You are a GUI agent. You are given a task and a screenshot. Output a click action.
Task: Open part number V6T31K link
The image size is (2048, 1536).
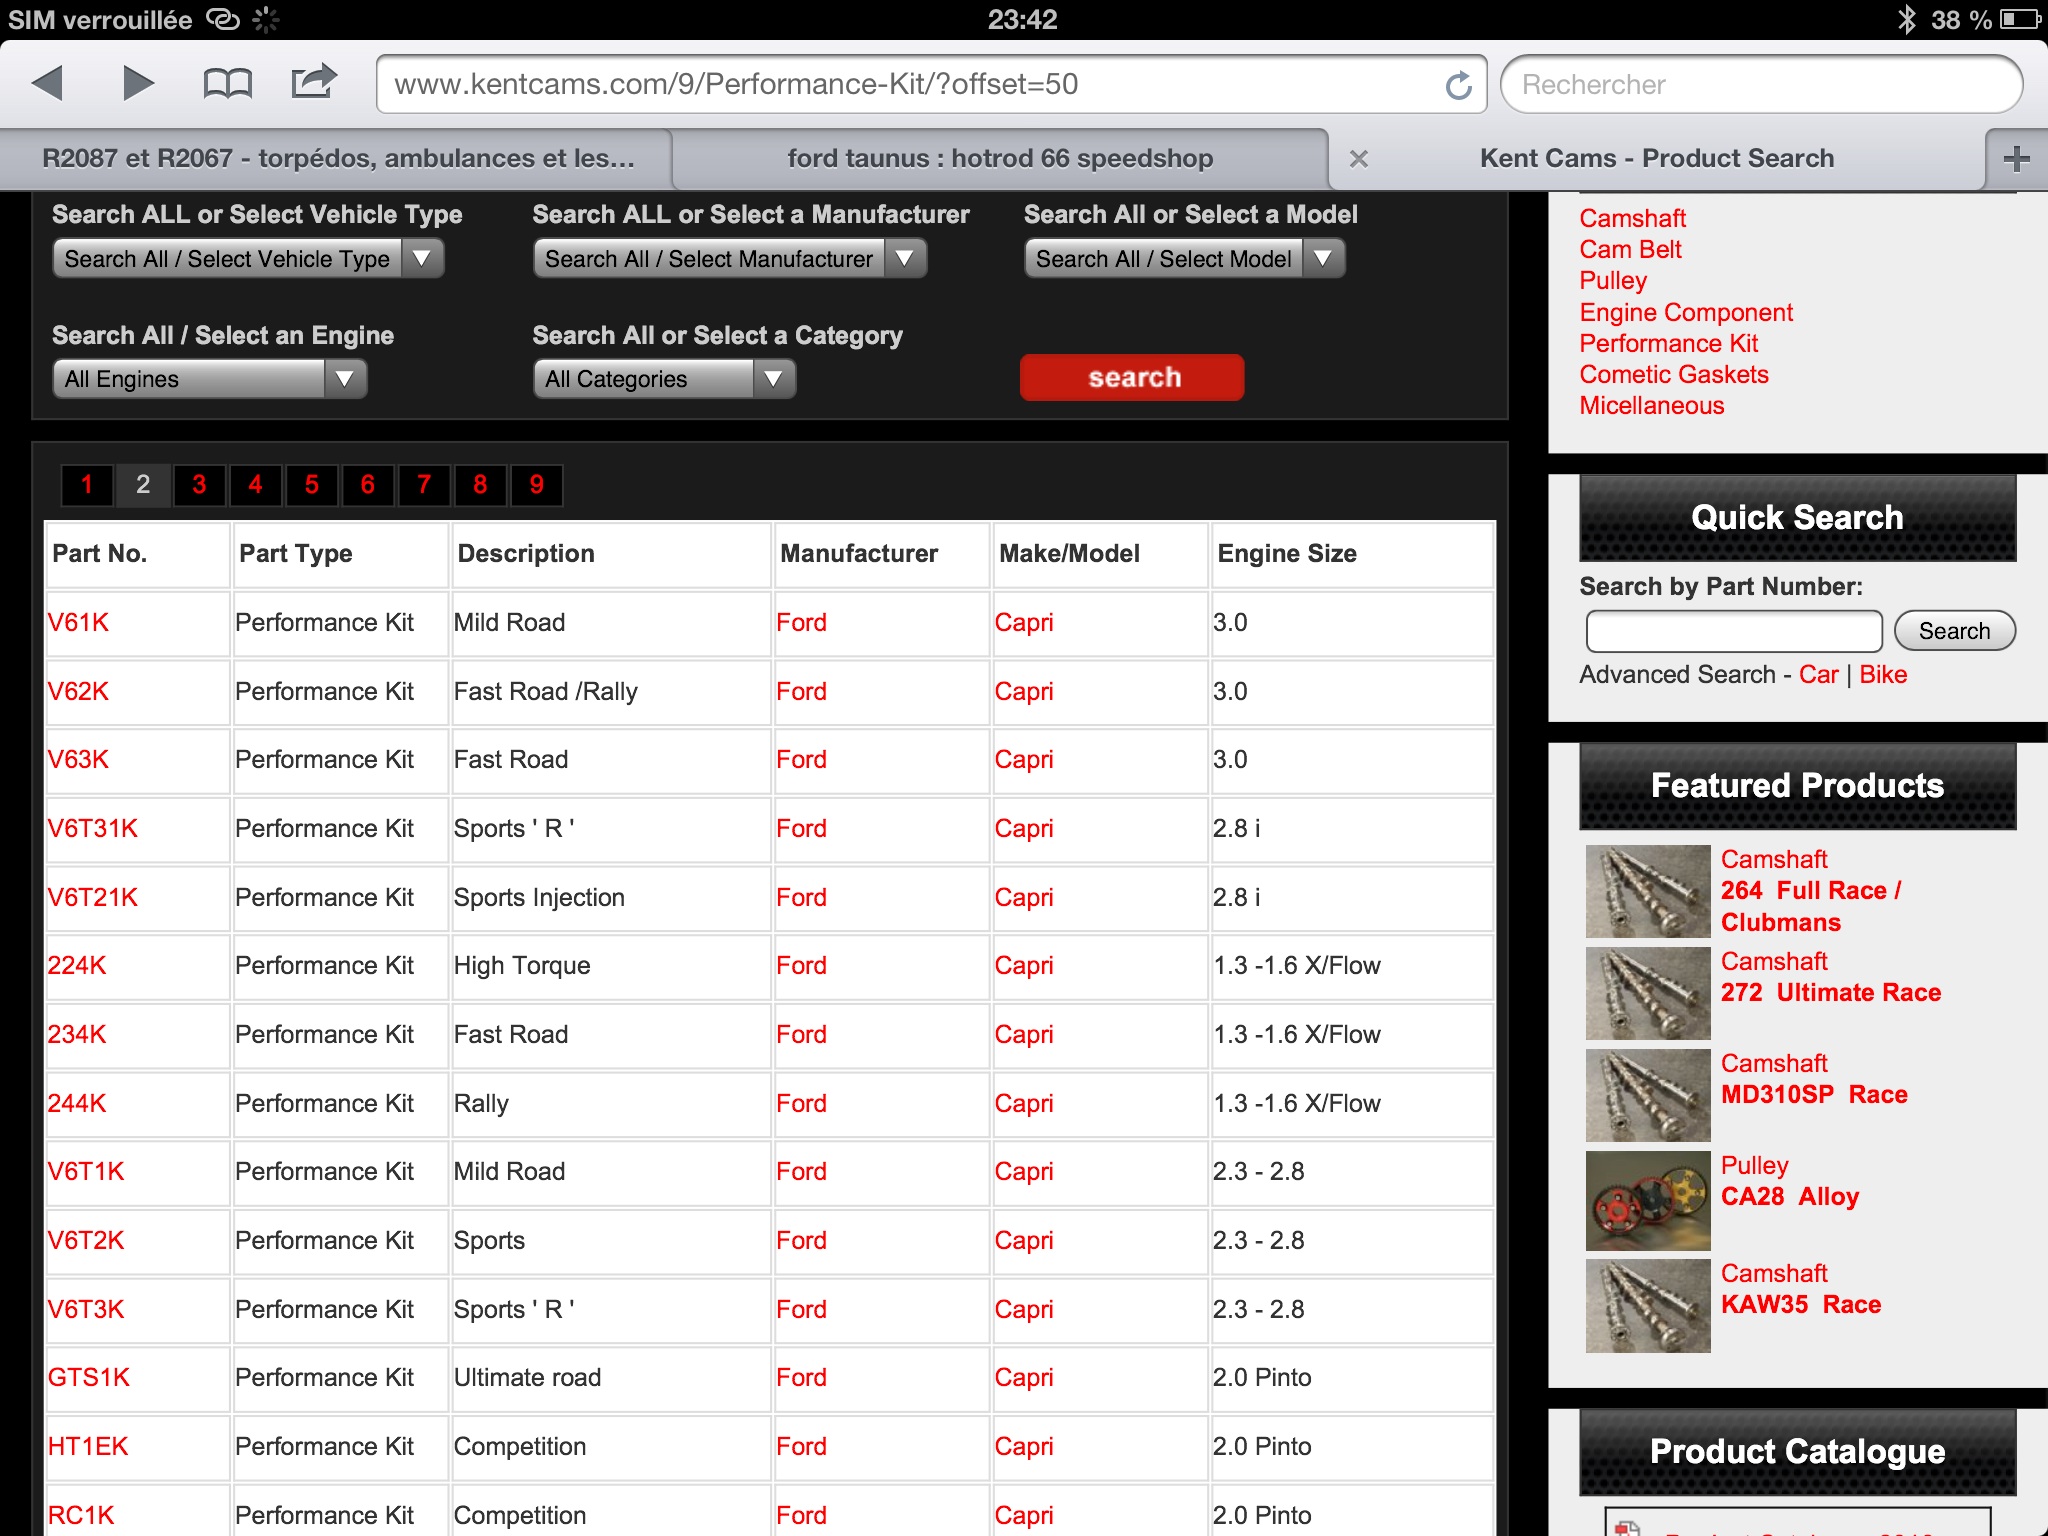(92, 828)
